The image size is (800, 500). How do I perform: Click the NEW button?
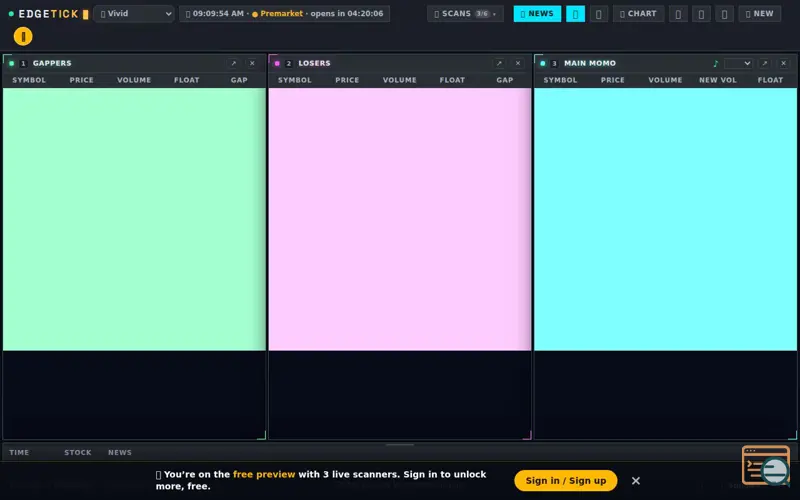point(760,14)
